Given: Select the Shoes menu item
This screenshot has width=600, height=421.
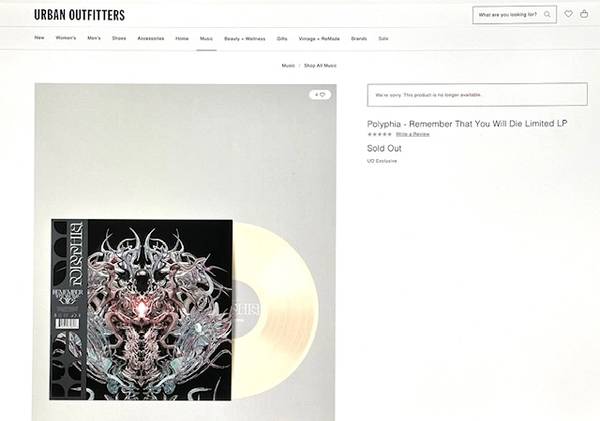Looking at the screenshot, I should click(x=119, y=38).
